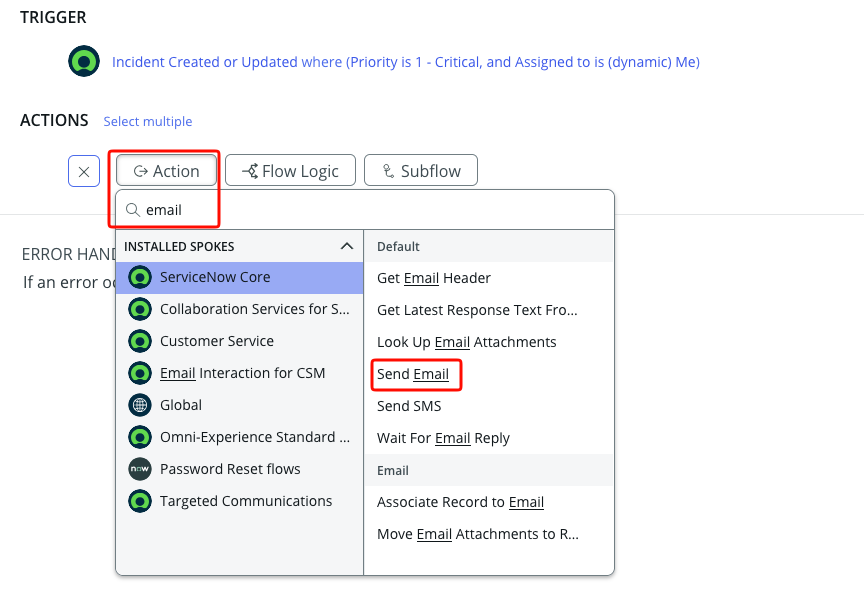864x596 pixels.
Task: Click the Global spoke globe icon
Action: 141,405
